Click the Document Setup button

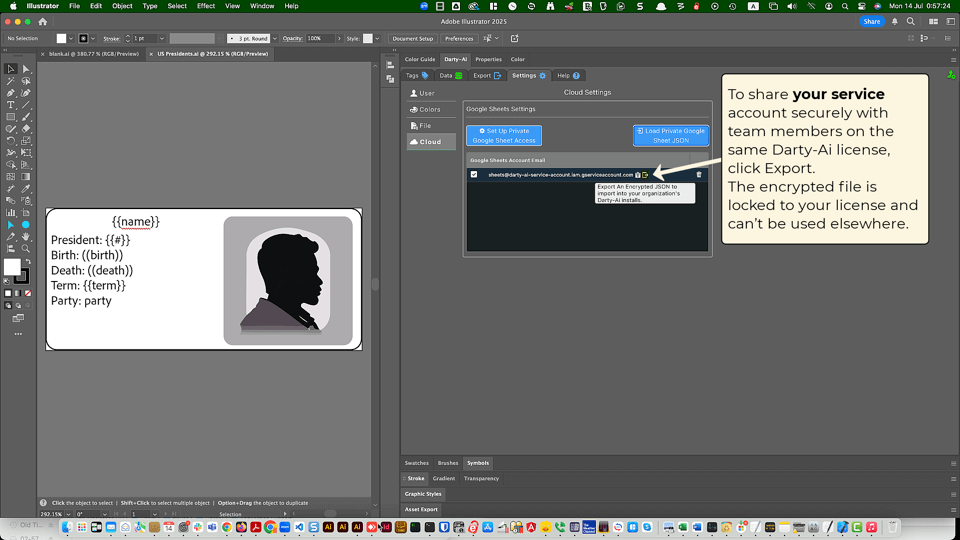pos(413,39)
